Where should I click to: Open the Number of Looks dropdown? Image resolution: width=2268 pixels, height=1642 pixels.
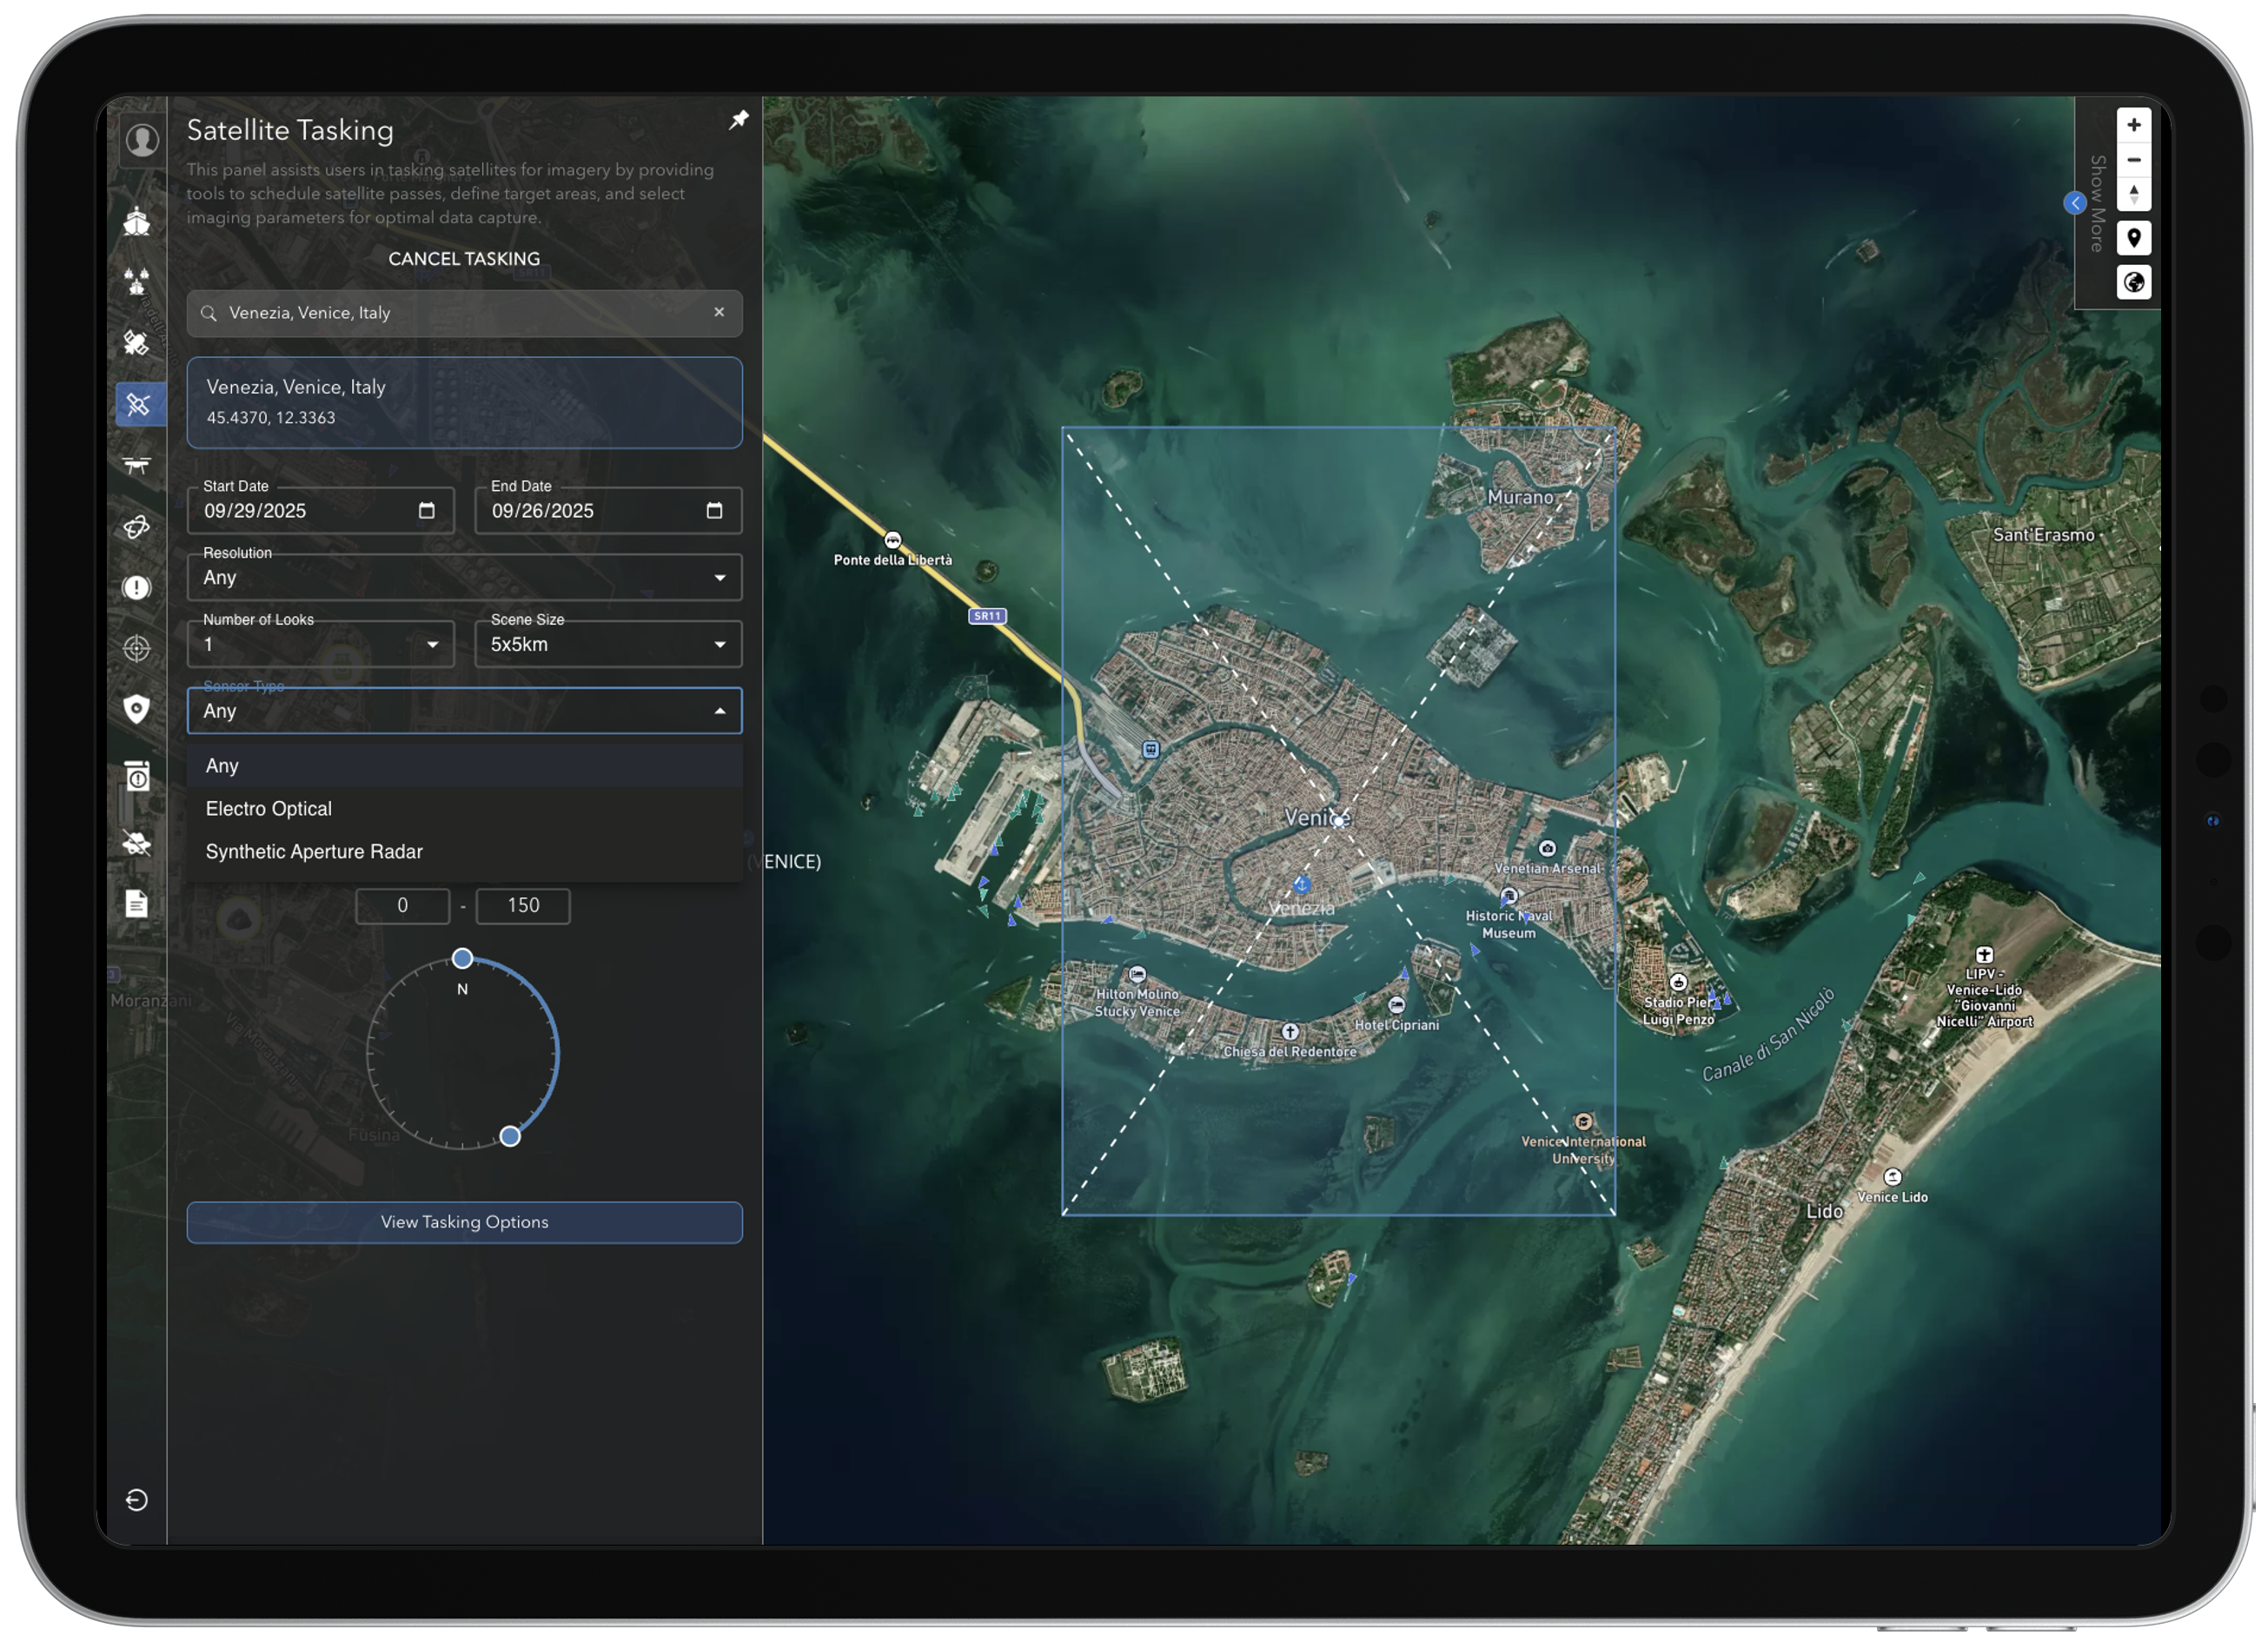click(x=321, y=645)
